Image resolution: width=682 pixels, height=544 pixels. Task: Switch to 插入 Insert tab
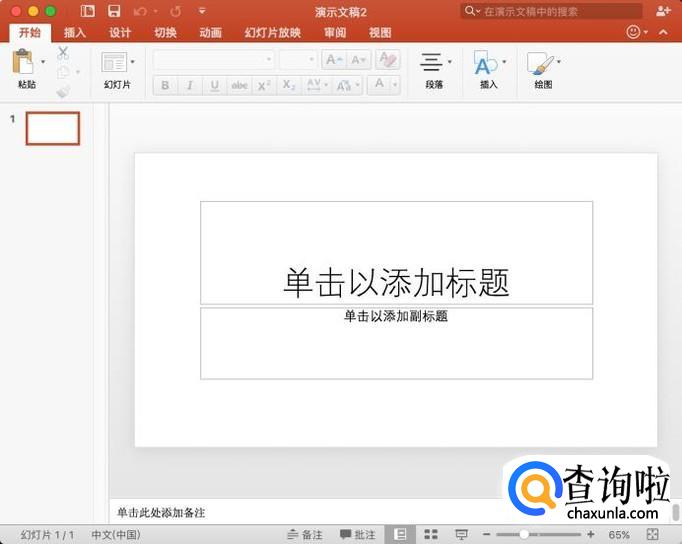click(x=75, y=33)
